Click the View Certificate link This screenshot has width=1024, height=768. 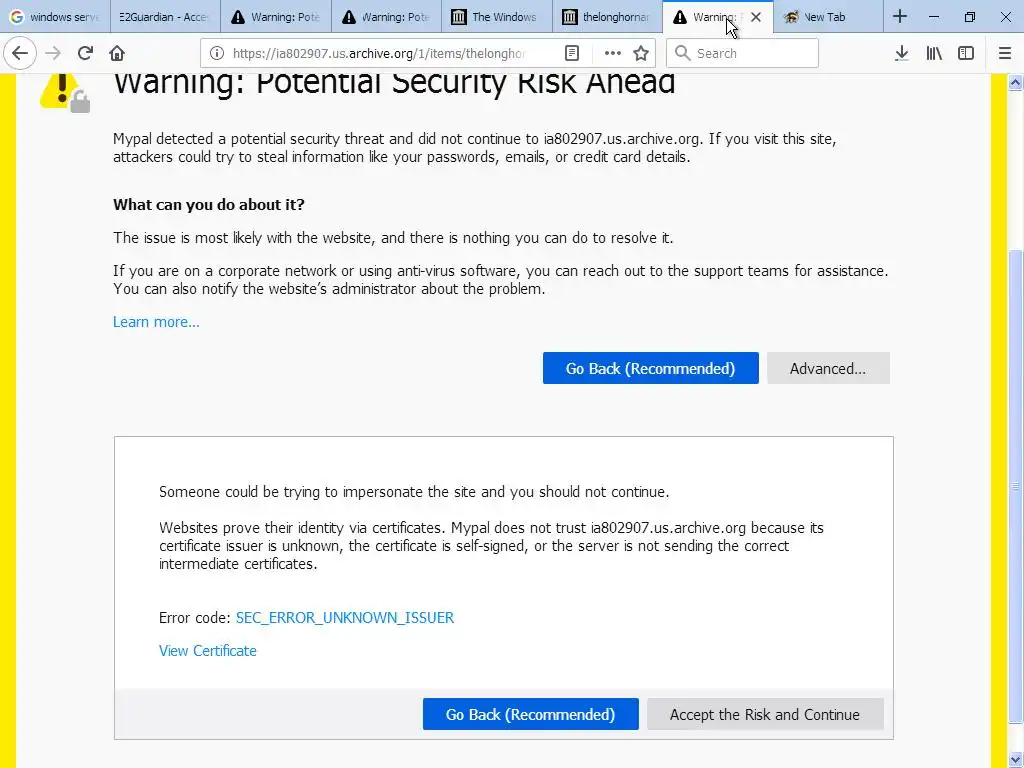point(208,651)
